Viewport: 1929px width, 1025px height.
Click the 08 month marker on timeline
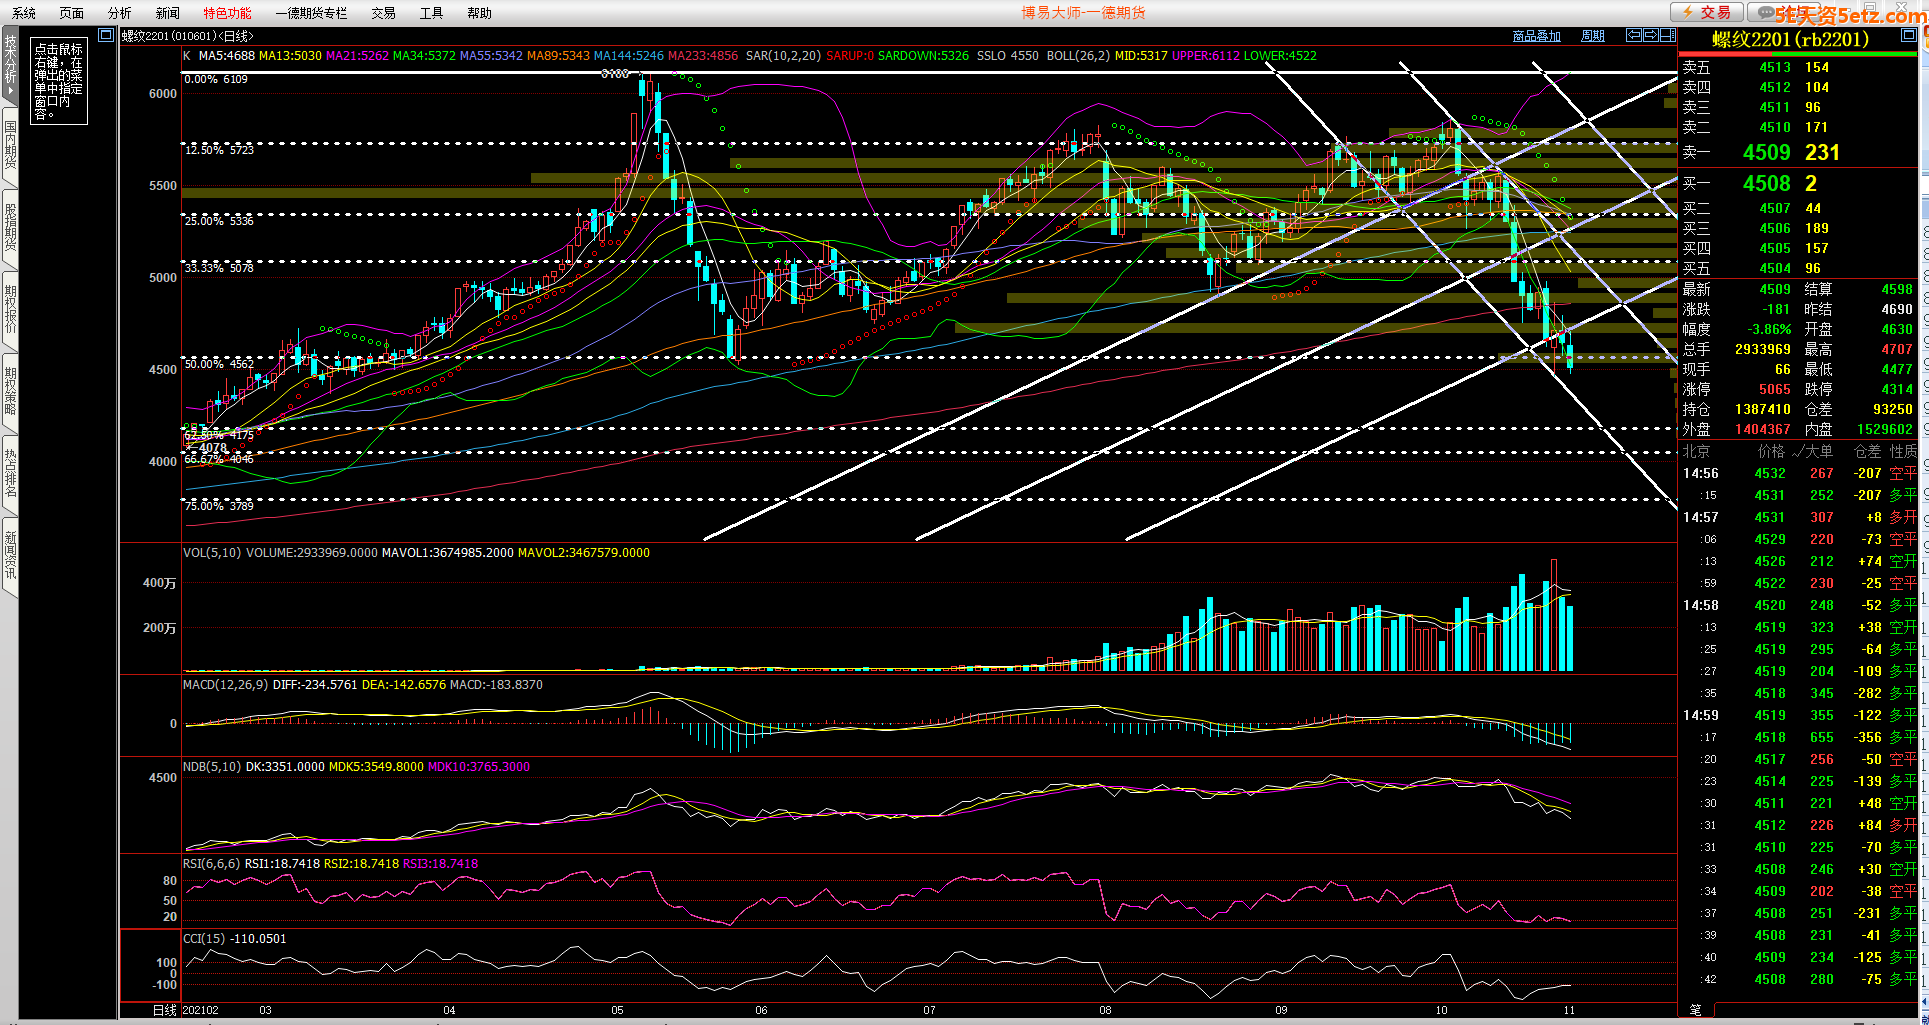tap(1105, 1010)
